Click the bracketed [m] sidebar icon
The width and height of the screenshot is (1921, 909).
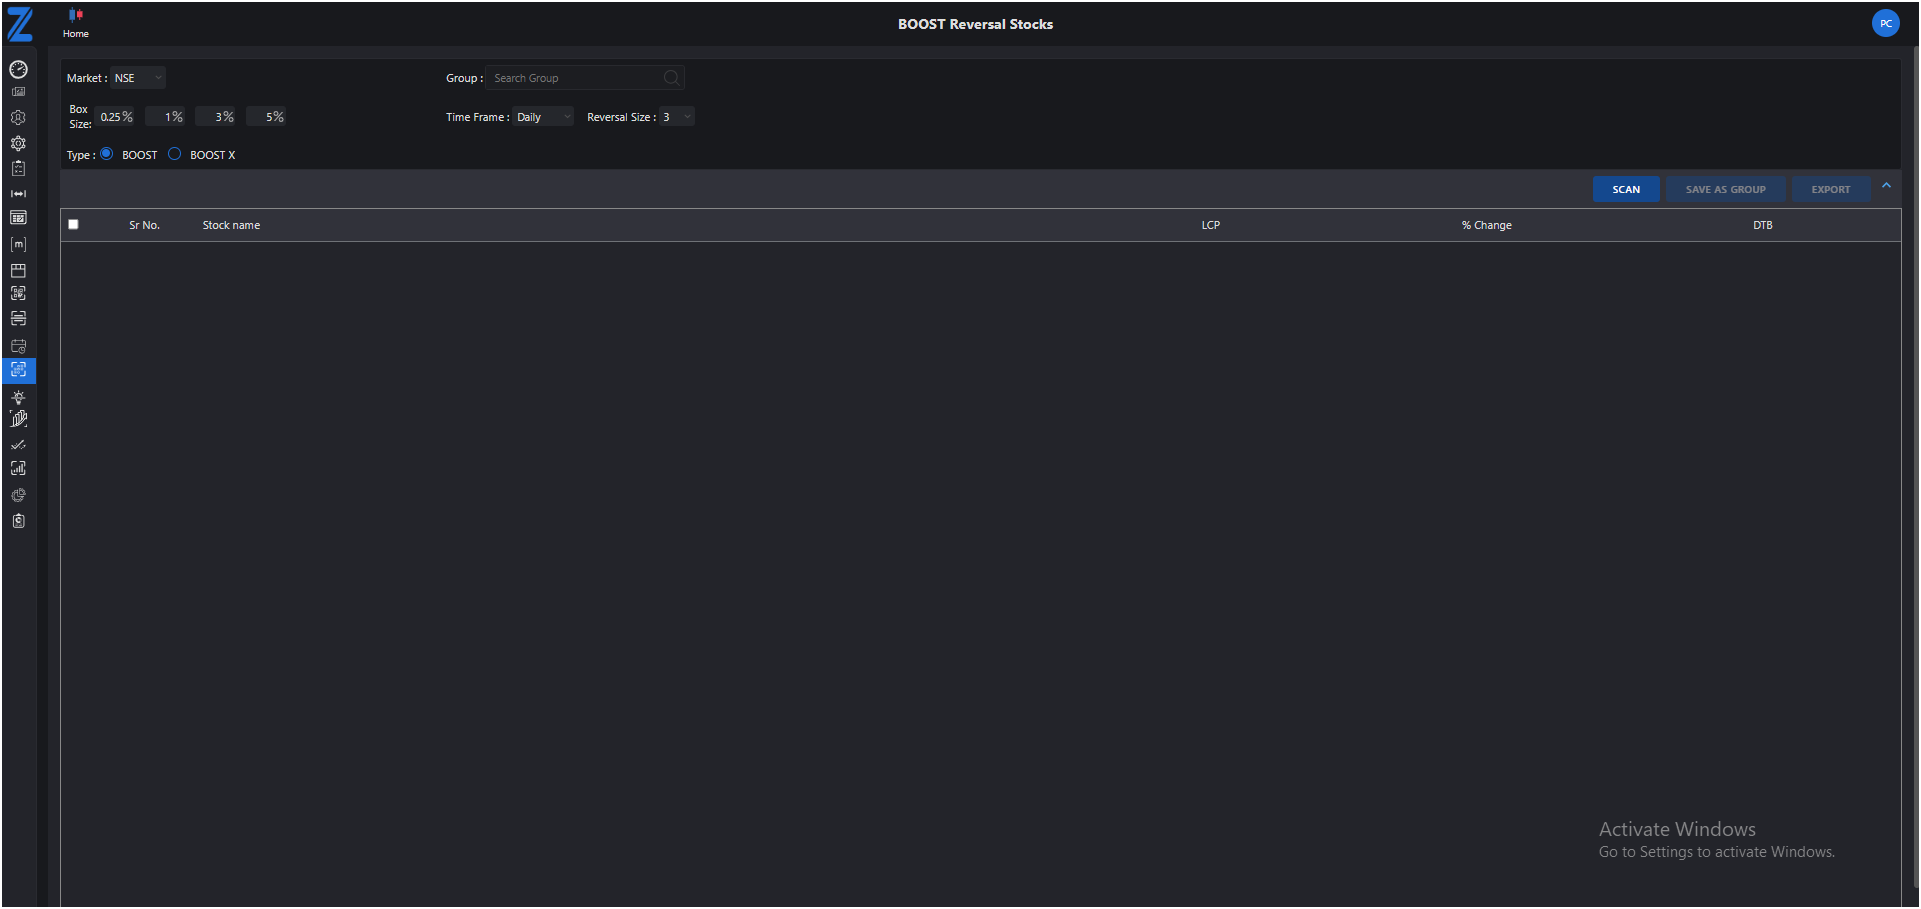point(18,244)
